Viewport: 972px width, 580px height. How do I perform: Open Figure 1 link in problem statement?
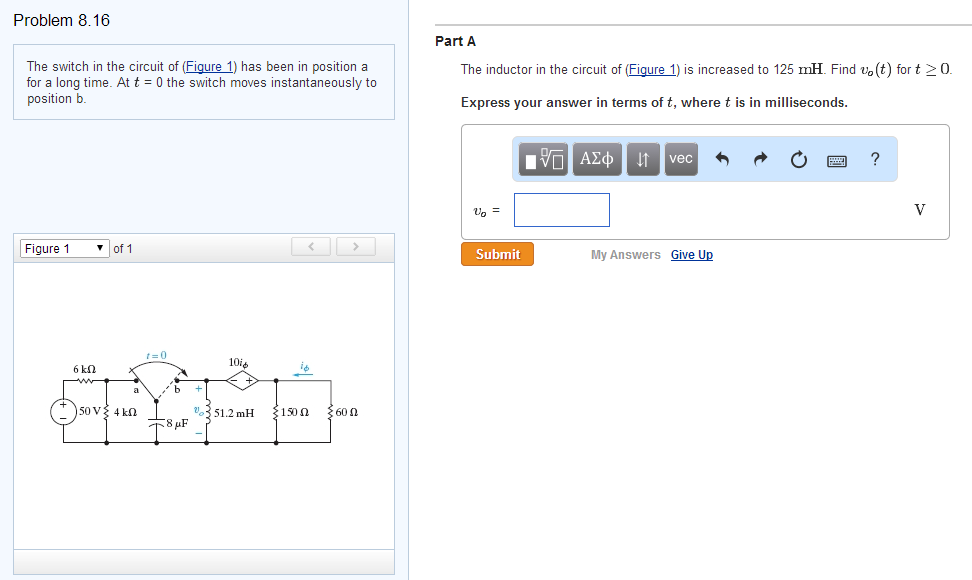tap(210, 66)
